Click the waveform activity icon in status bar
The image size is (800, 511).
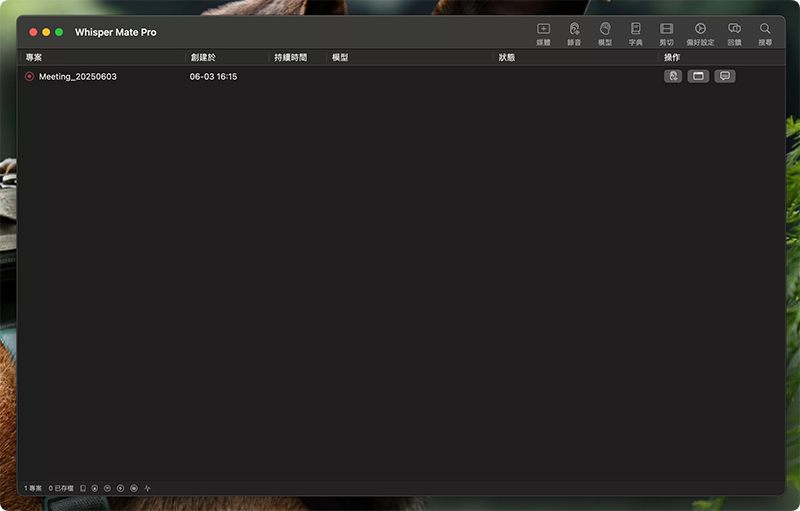click(147, 488)
